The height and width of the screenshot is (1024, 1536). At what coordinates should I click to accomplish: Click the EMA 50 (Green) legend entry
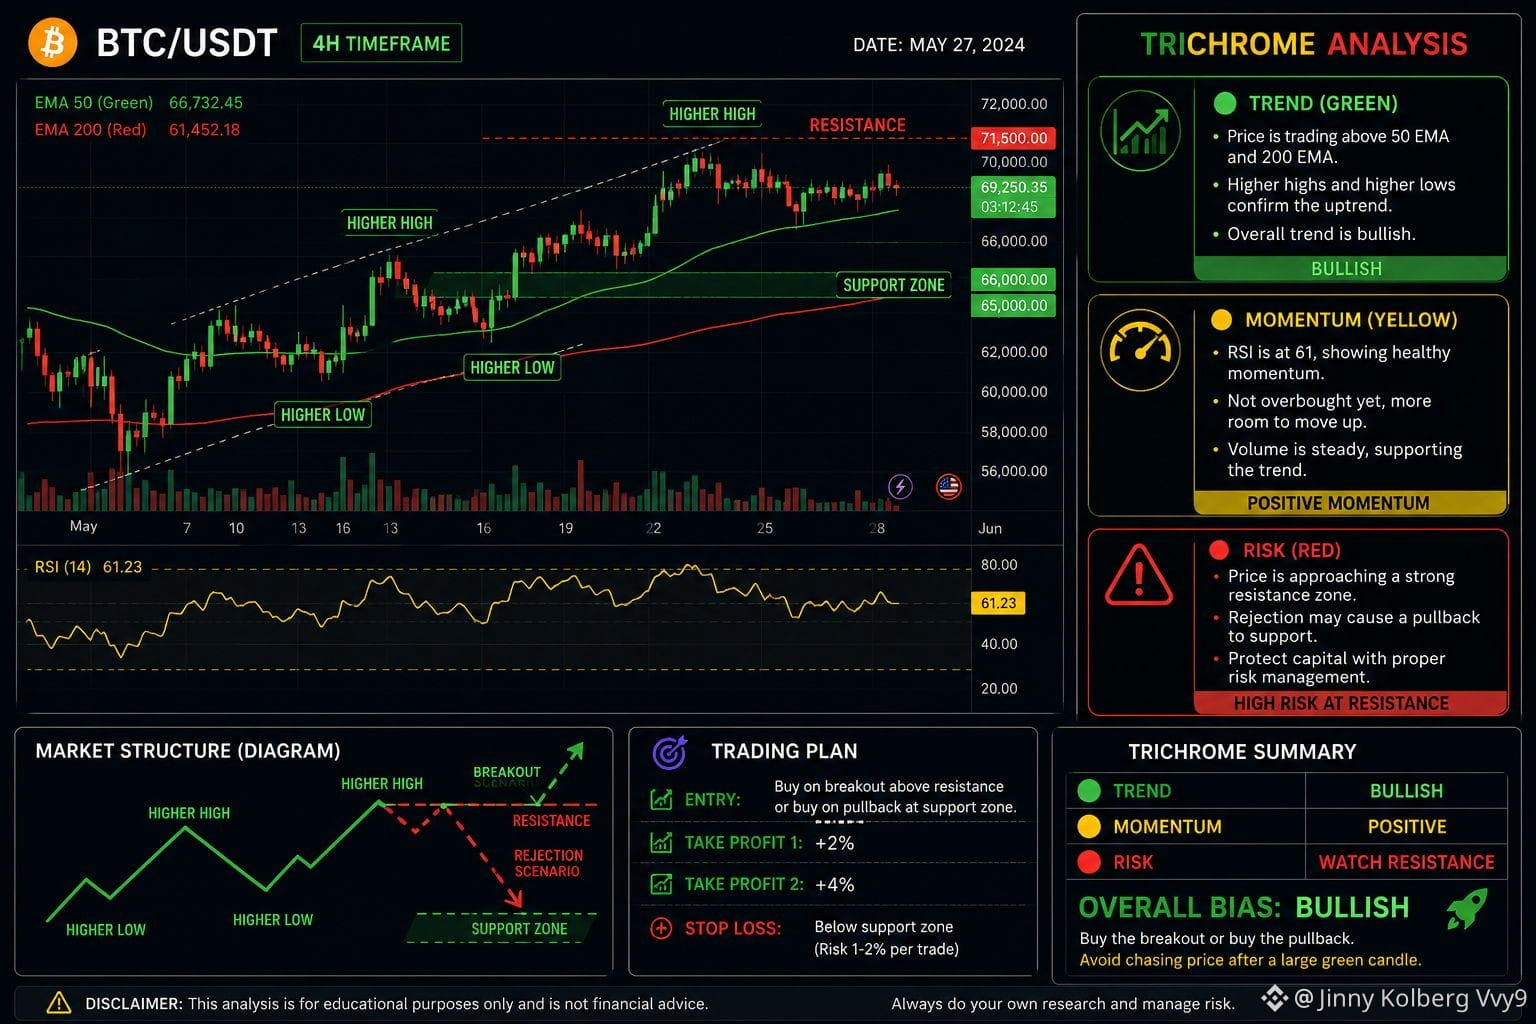(138, 102)
